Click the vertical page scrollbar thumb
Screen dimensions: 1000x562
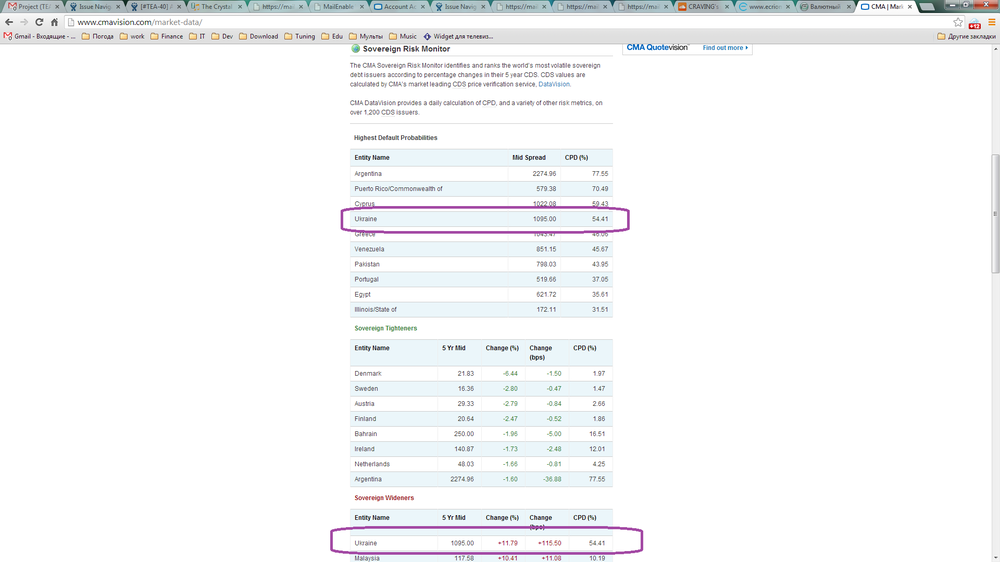[x=994, y=212]
